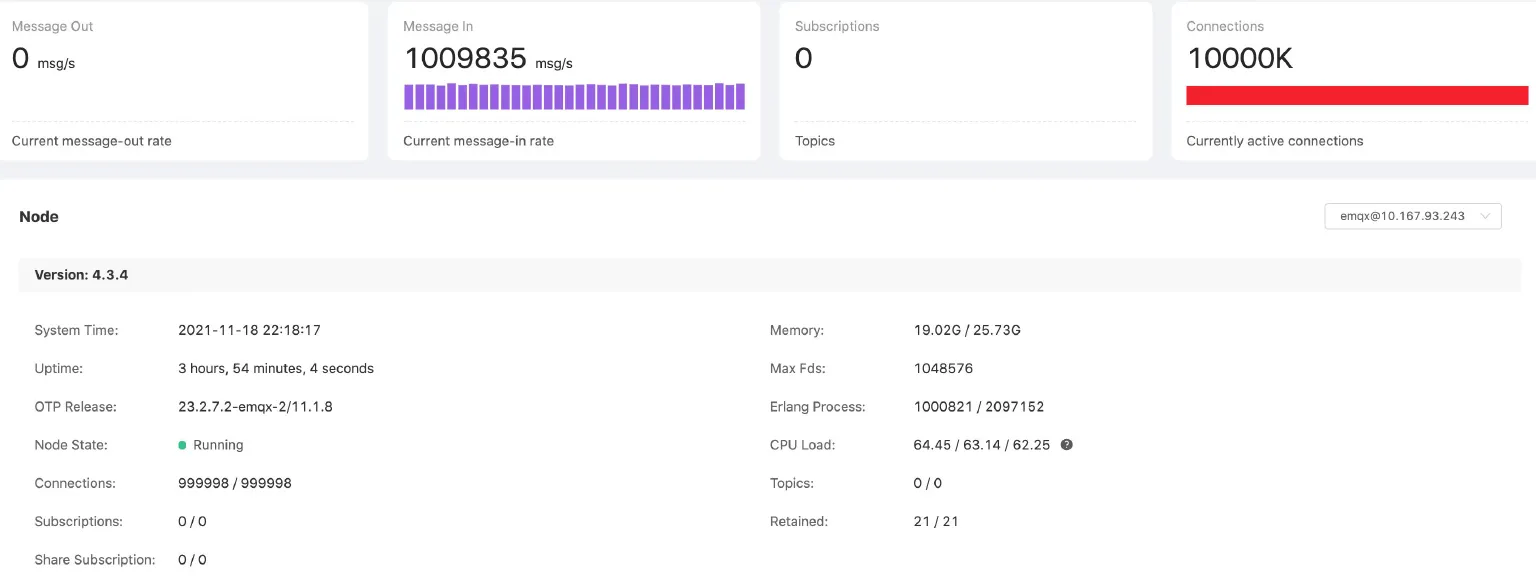This screenshot has width=1536, height=576.
Task: Select the Node section heading
Action: point(38,216)
